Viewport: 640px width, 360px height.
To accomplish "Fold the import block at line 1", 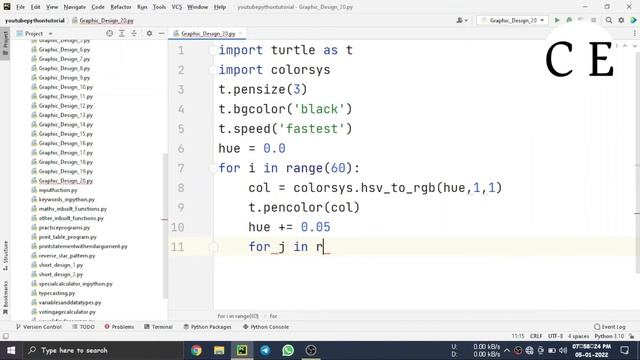I will [x=213, y=50].
